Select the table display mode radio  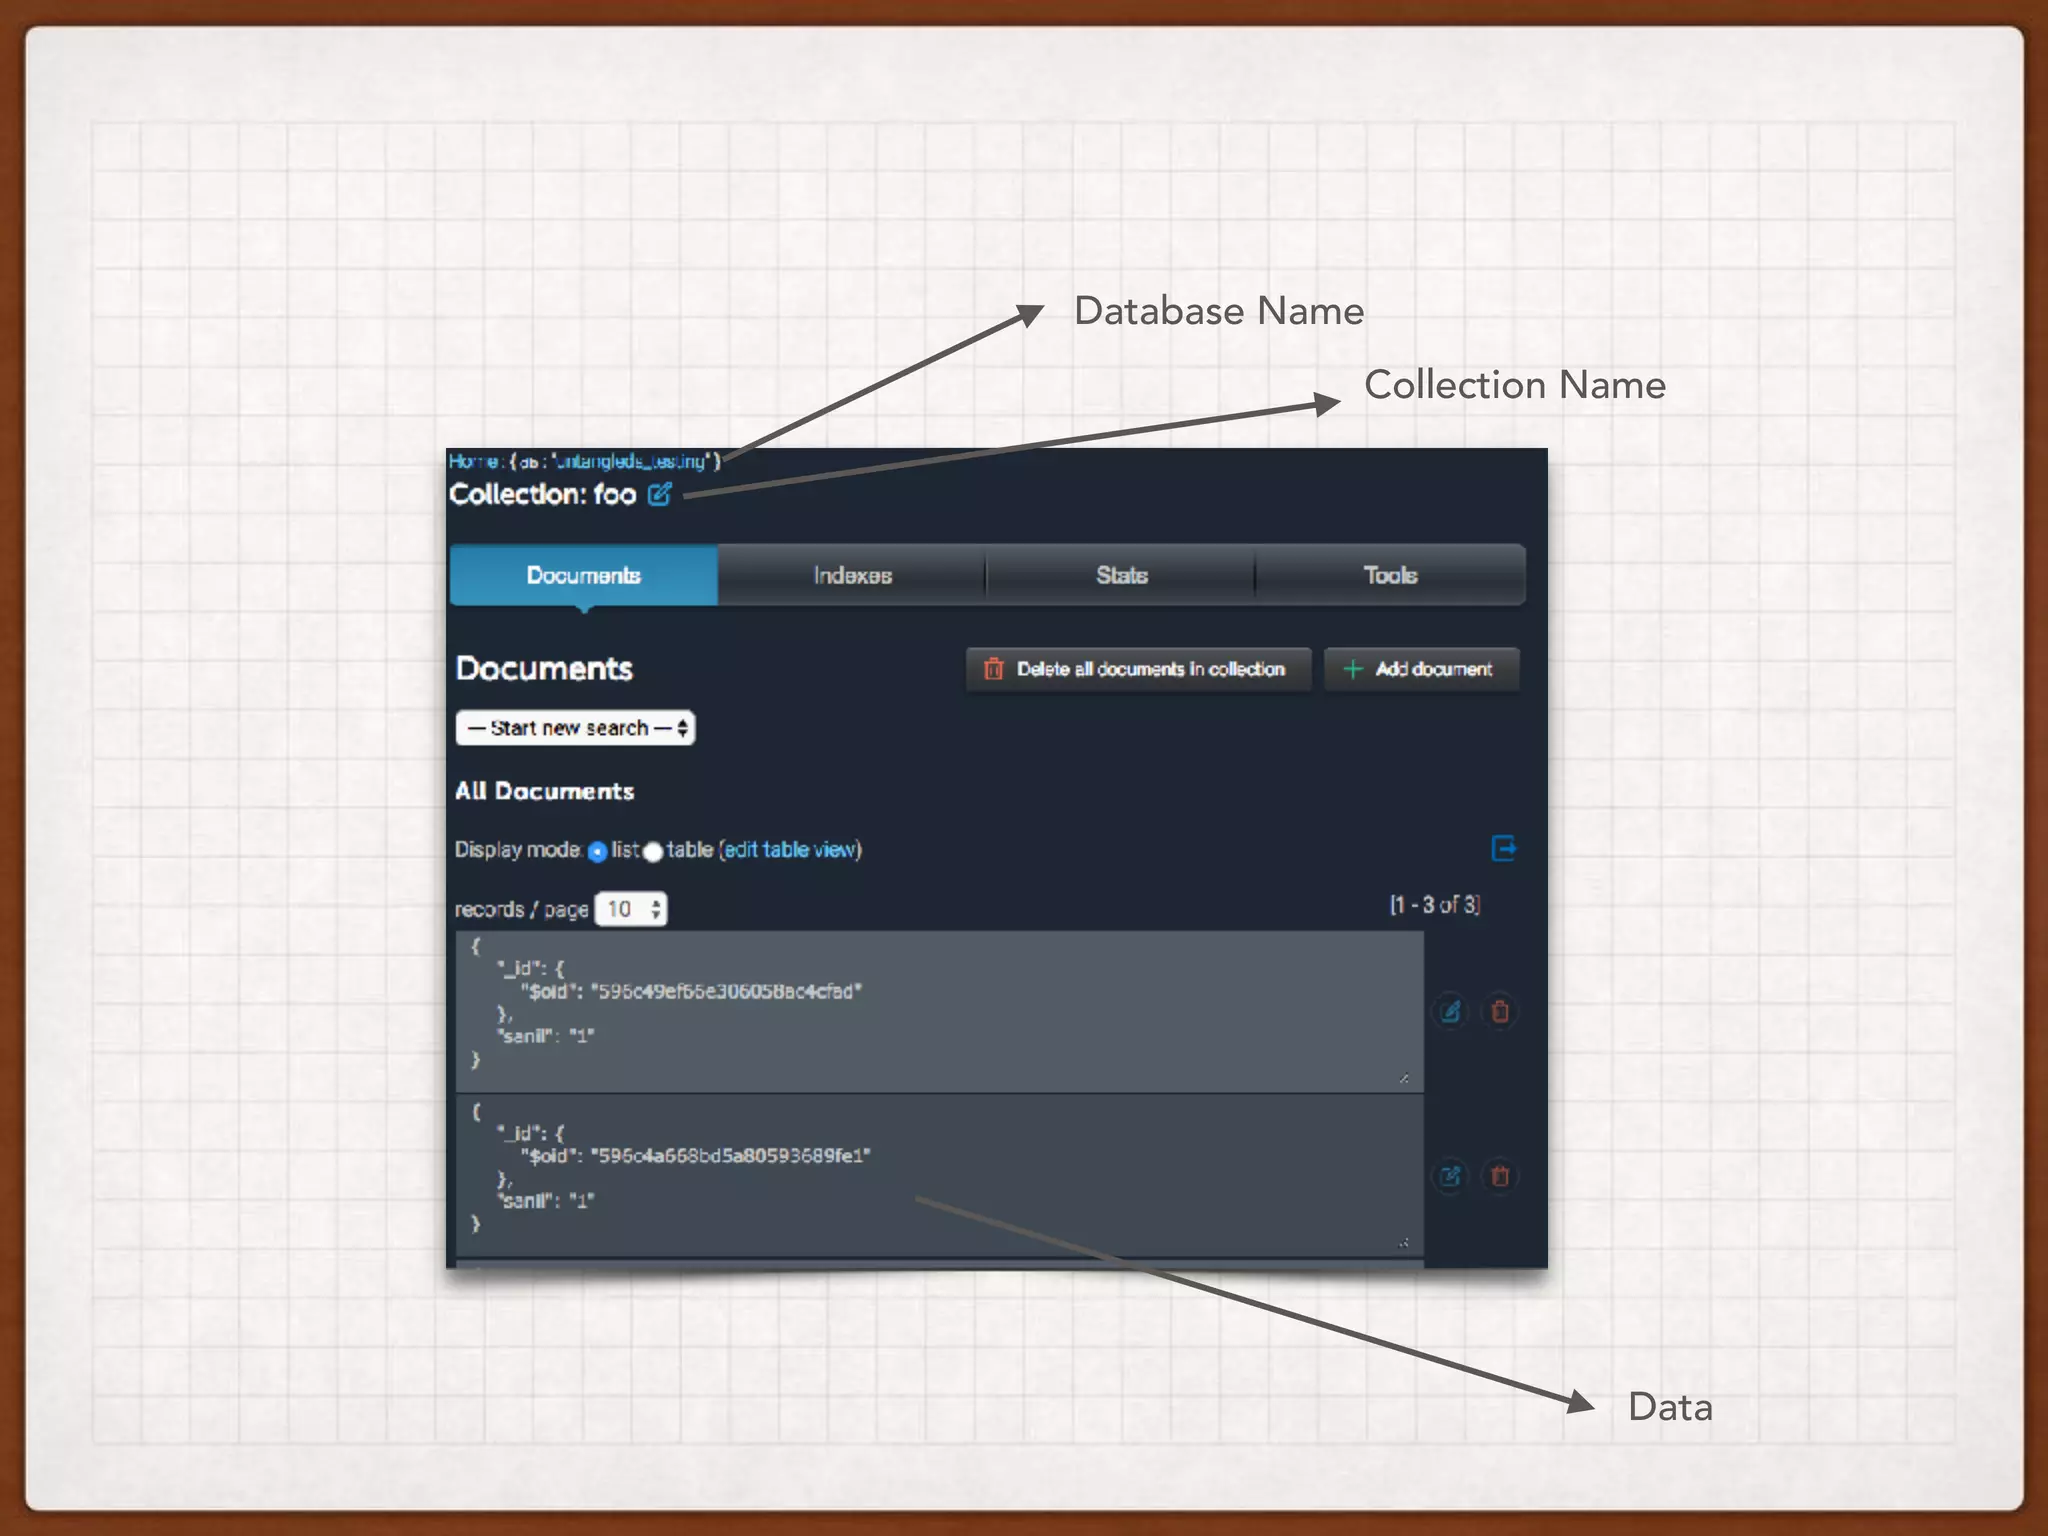click(x=653, y=851)
